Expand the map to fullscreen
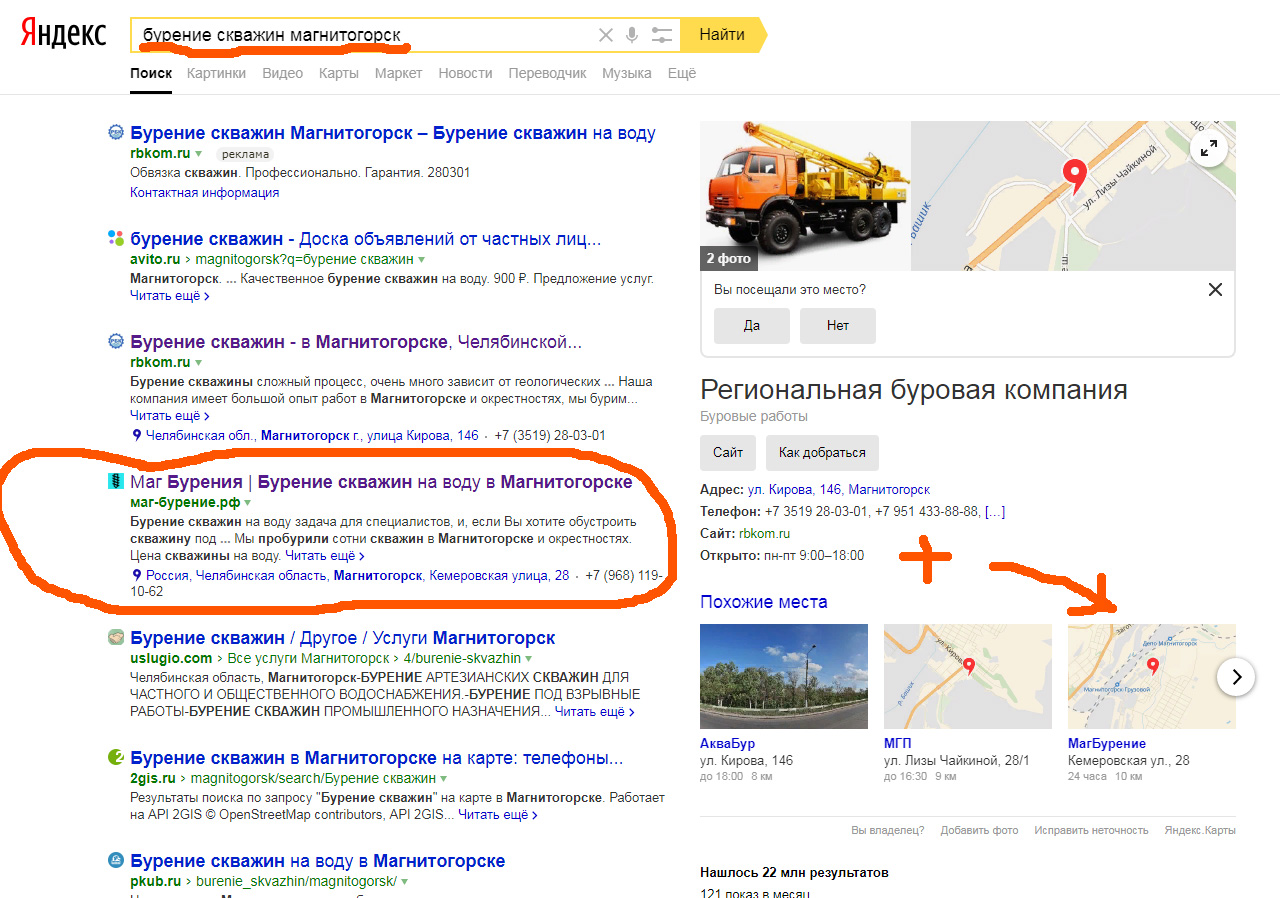 point(1209,148)
